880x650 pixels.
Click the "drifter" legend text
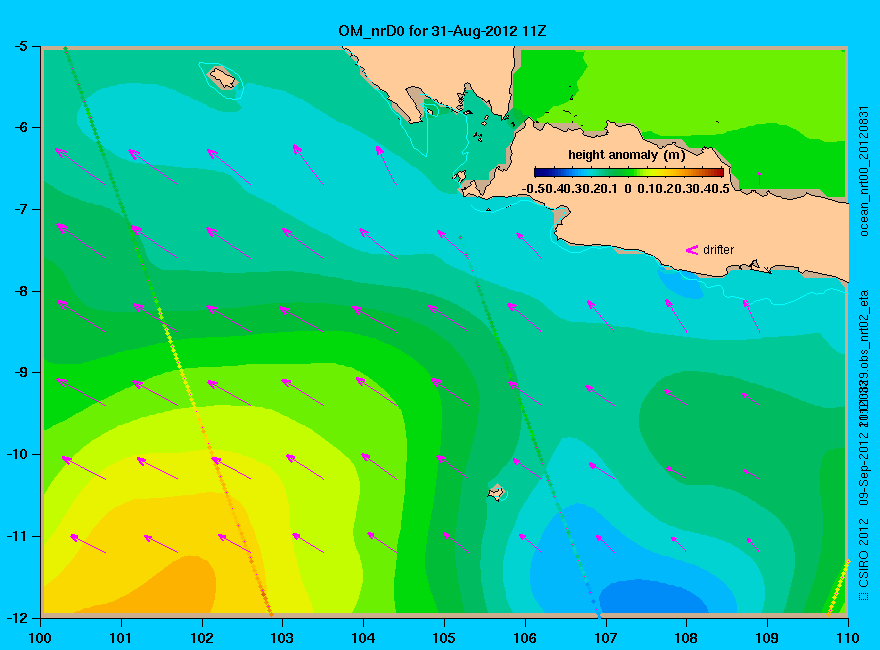click(x=718, y=250)
